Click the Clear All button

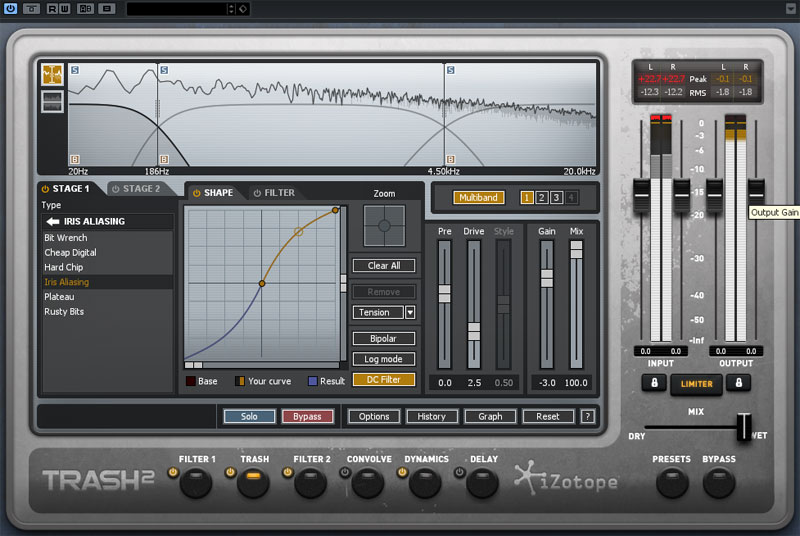(384, 266)
